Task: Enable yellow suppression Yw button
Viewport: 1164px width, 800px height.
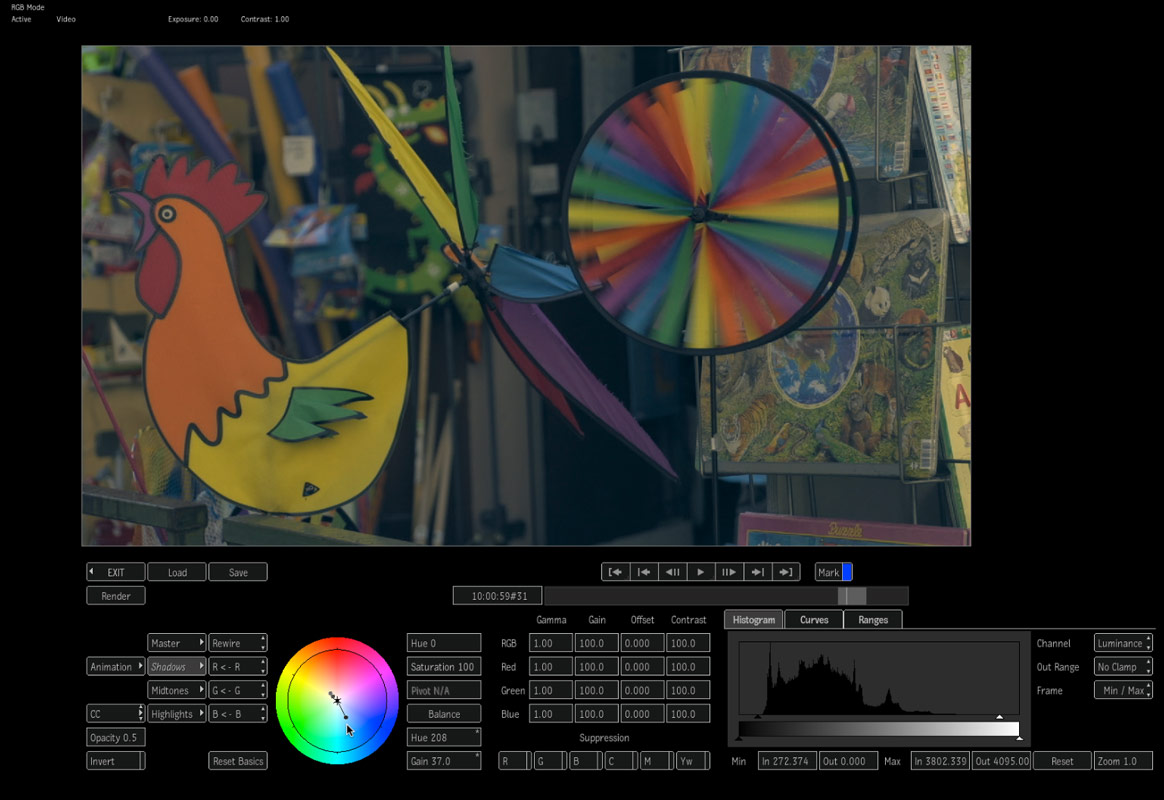Action: [691, 761]
